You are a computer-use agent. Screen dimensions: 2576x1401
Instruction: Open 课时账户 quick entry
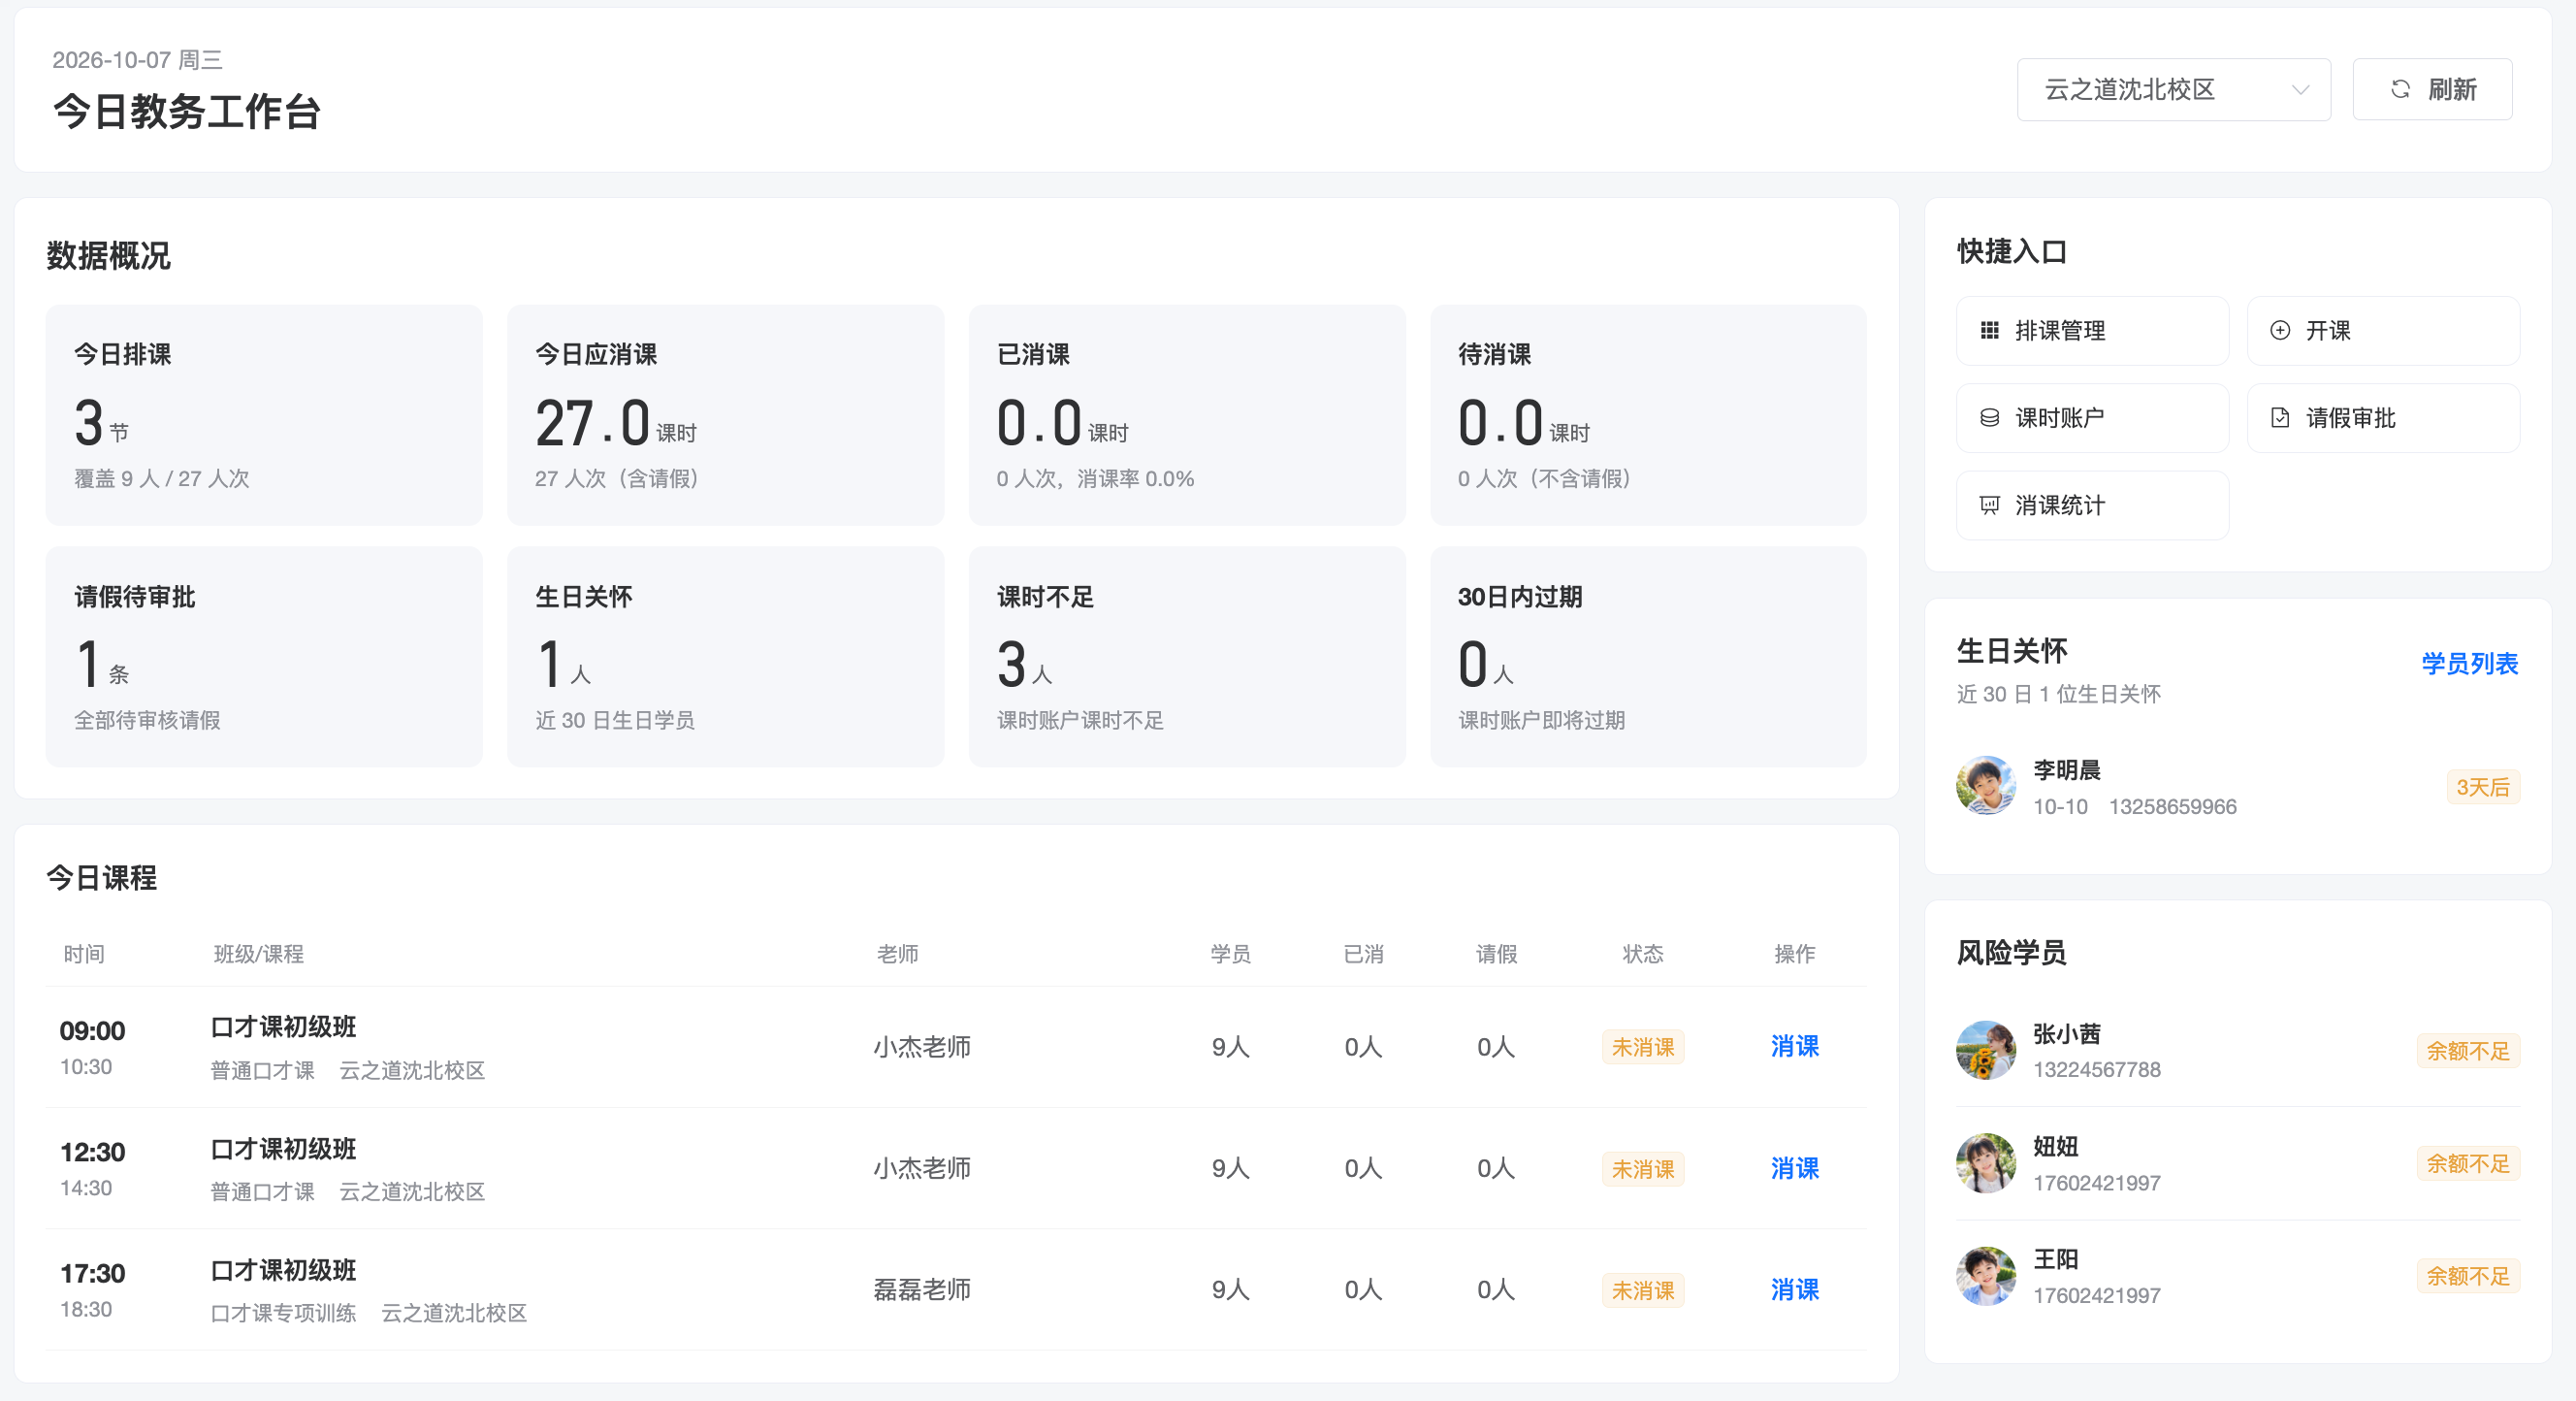click(2092, 418)
